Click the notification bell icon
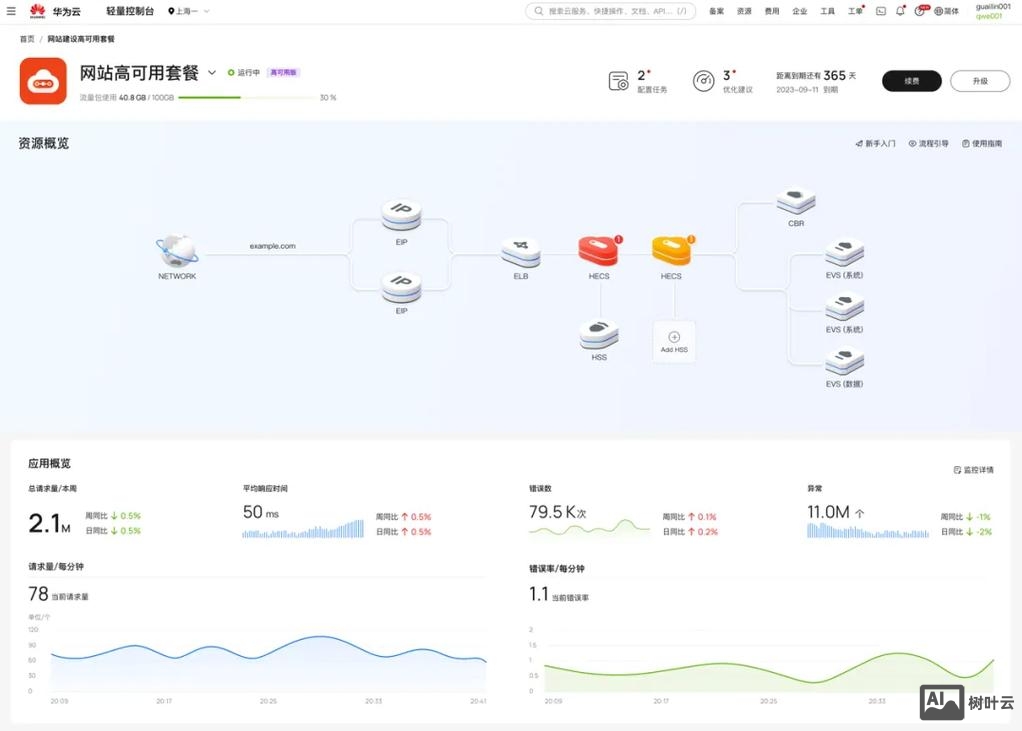 [900, 11]
